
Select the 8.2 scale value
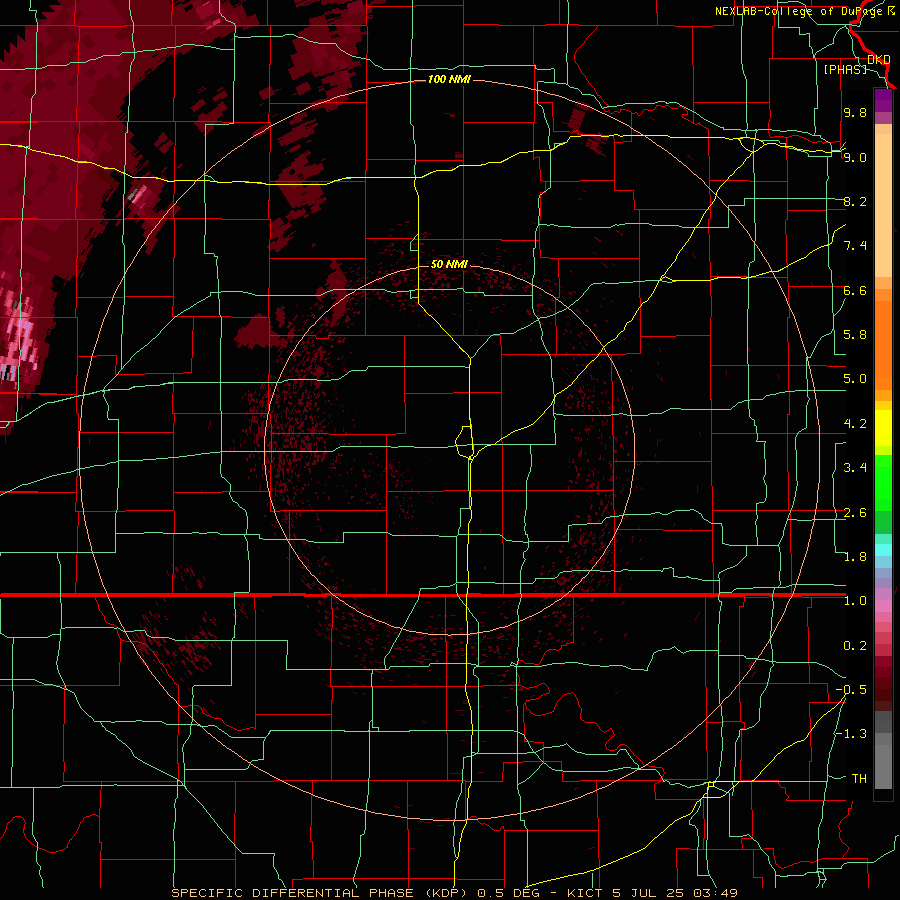(x=855, y=201)
